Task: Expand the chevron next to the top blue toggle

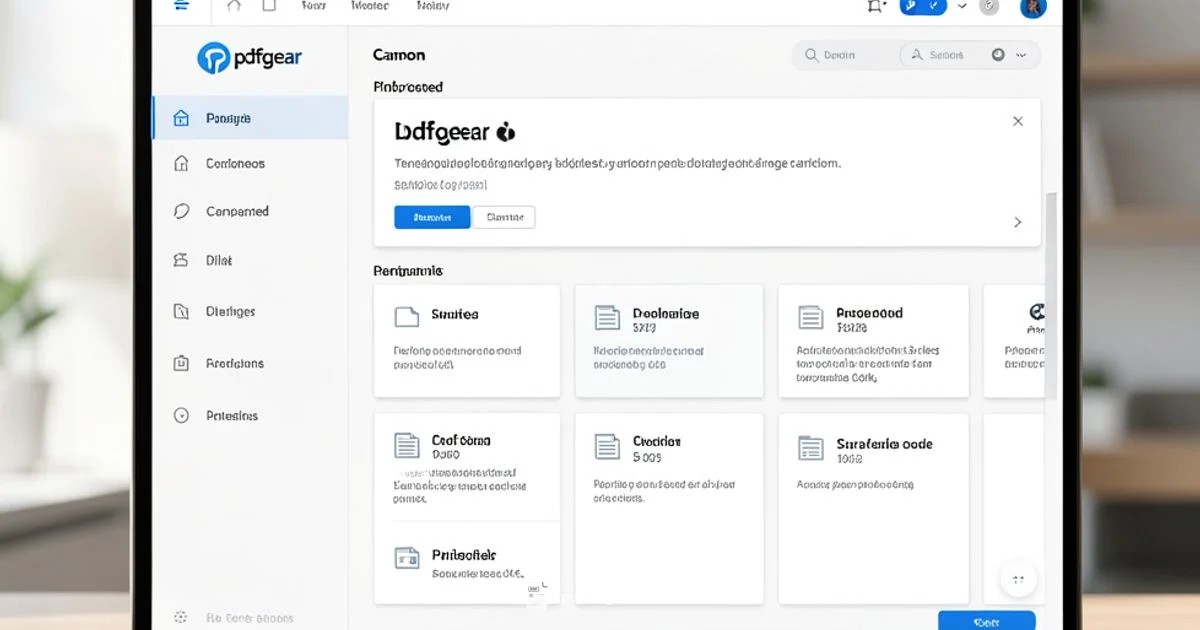Action: pyautogui.click(x=962, y=6)
